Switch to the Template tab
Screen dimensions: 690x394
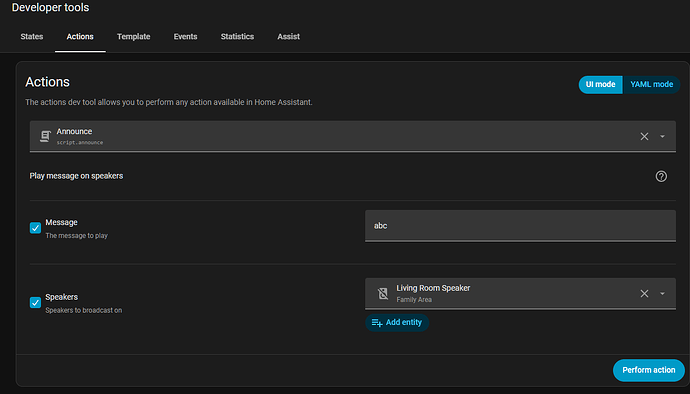[133, 37]
